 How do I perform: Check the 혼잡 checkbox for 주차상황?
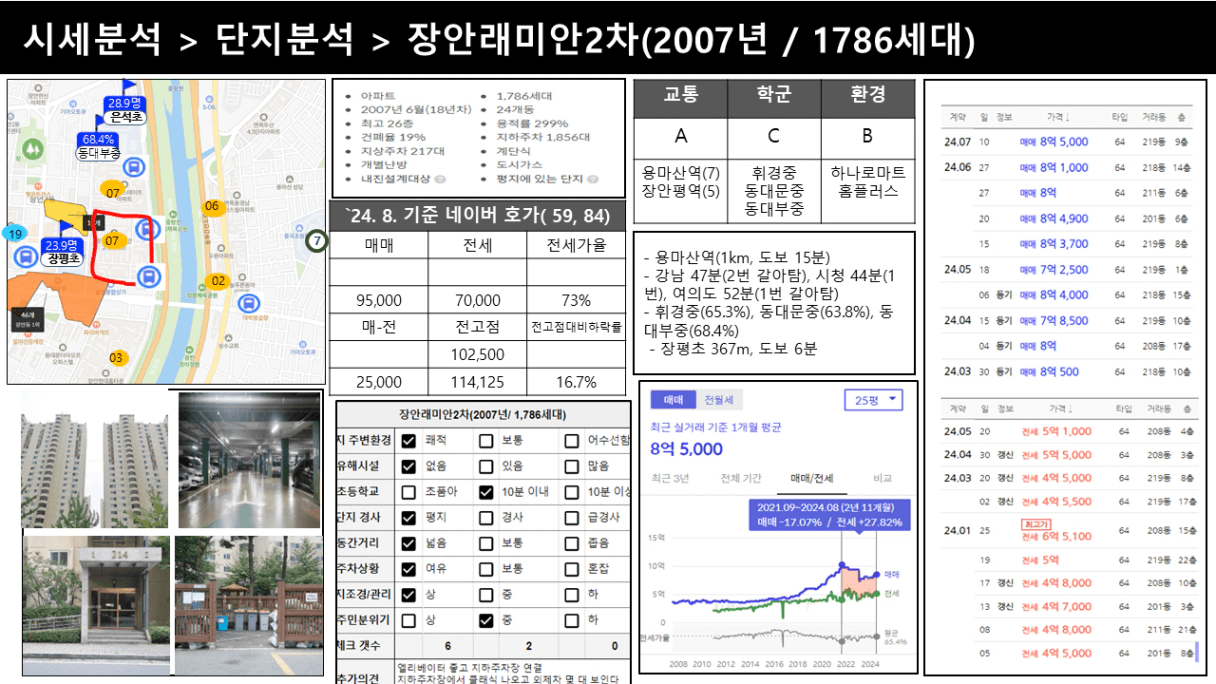point(571,569)
